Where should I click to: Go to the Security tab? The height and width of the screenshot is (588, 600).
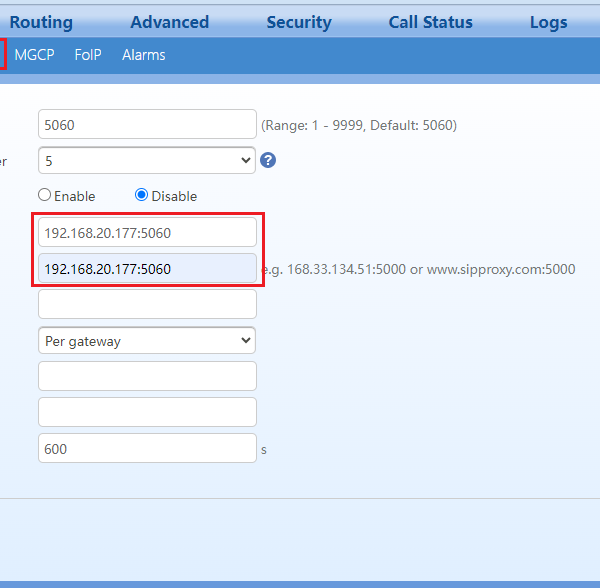click(x=298, y=22)
